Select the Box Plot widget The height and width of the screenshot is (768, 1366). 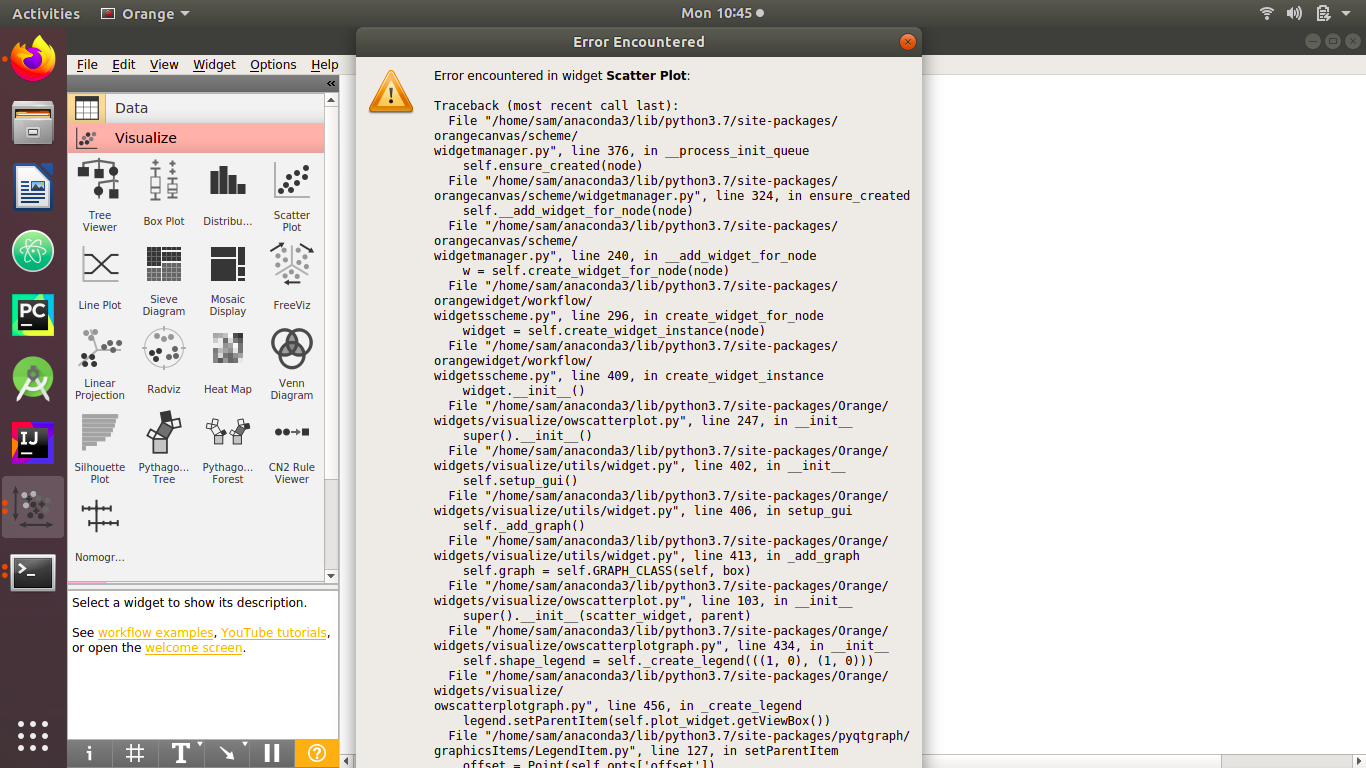pyautogui.click(x=163, y=190)
